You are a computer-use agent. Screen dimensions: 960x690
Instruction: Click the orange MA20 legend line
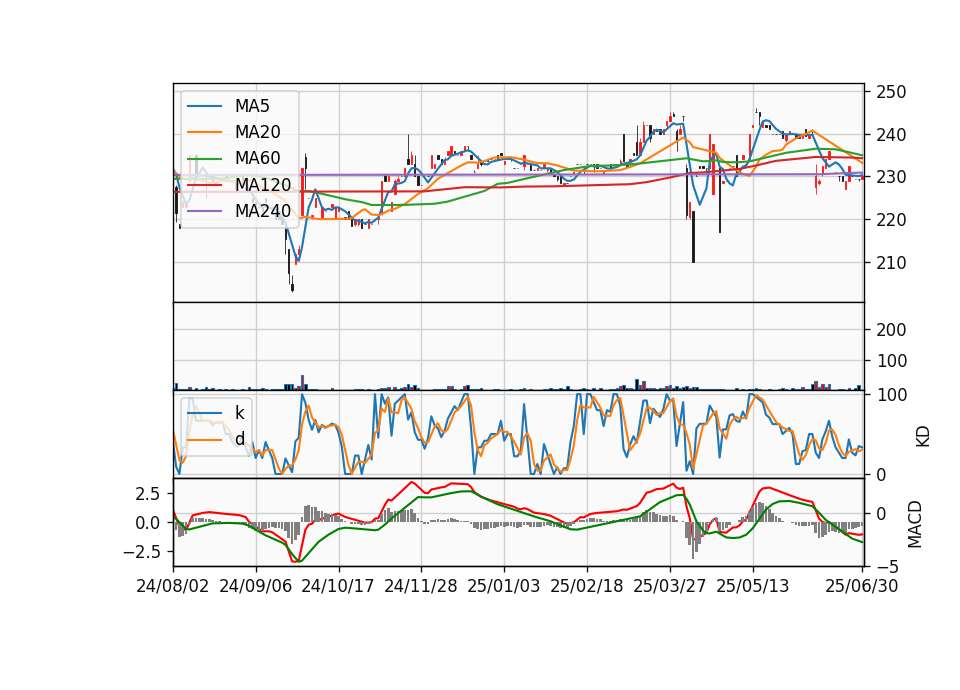[204, 132]
